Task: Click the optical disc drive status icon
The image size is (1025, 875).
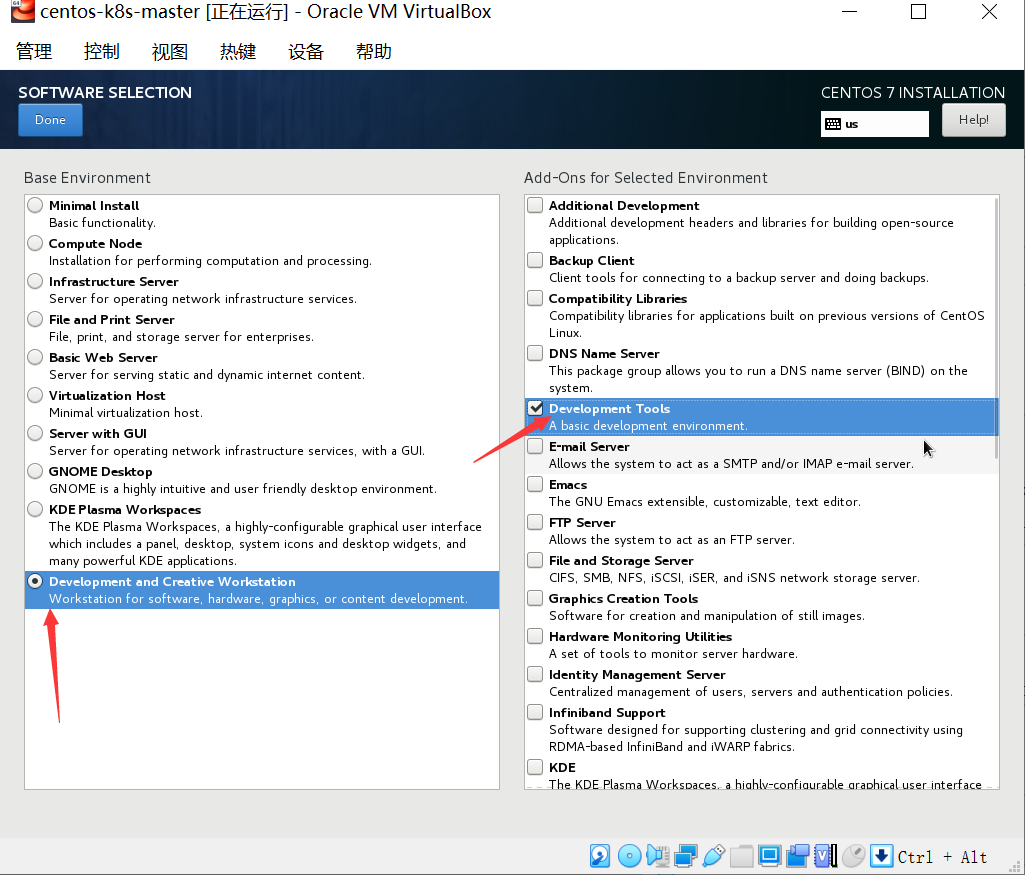Action: pos(629,856)
